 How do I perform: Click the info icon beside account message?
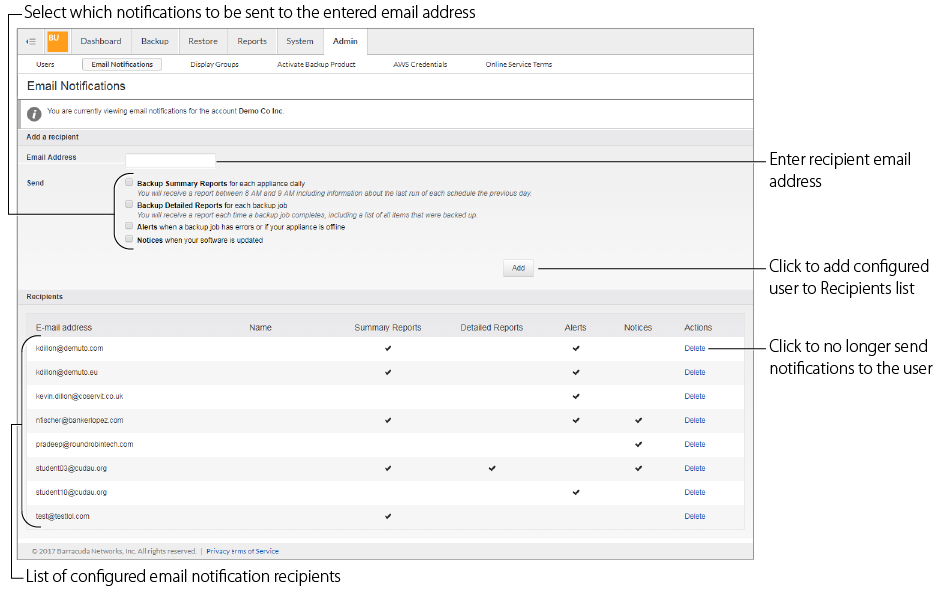coord(34,112)
